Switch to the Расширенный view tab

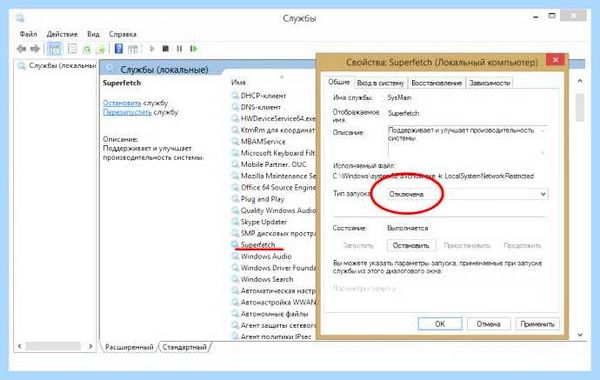coord(129,347)
